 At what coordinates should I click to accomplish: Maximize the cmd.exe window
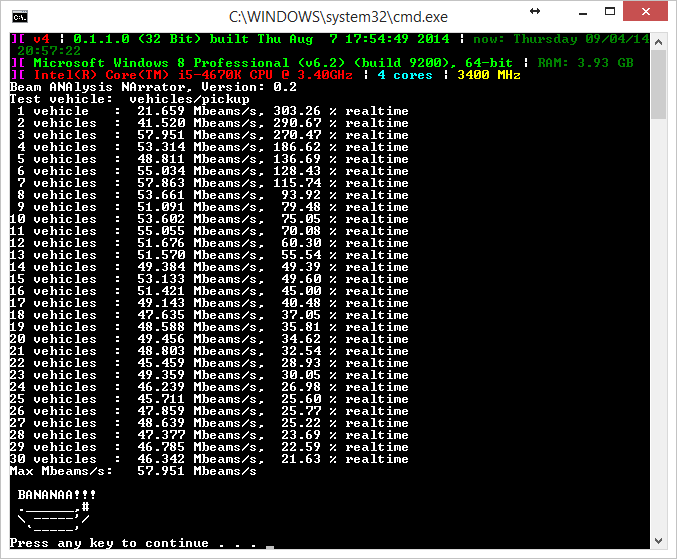click(x=610, y=12)
